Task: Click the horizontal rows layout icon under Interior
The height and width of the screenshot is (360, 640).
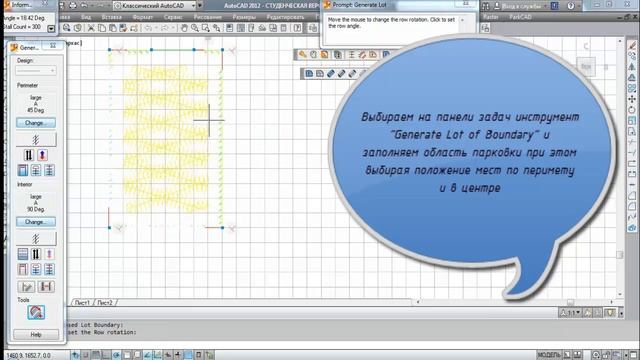Action: point(23,254)
